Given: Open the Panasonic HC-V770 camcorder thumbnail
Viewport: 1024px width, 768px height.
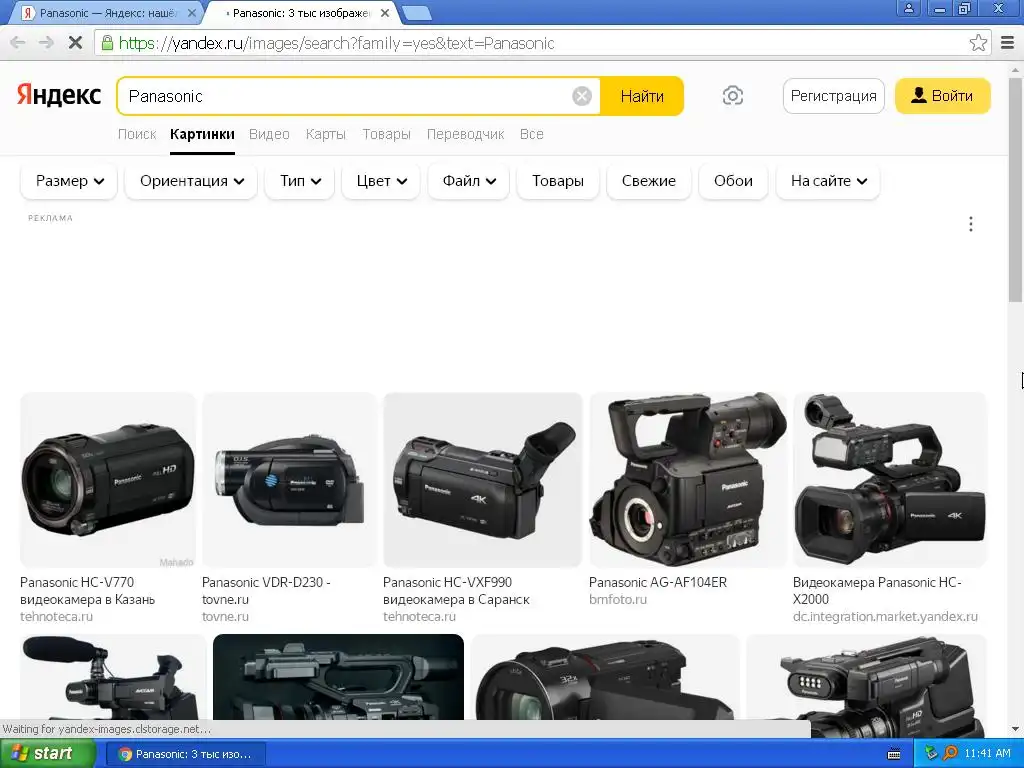Looking at the screenshot, I should (x=108, y=480).
